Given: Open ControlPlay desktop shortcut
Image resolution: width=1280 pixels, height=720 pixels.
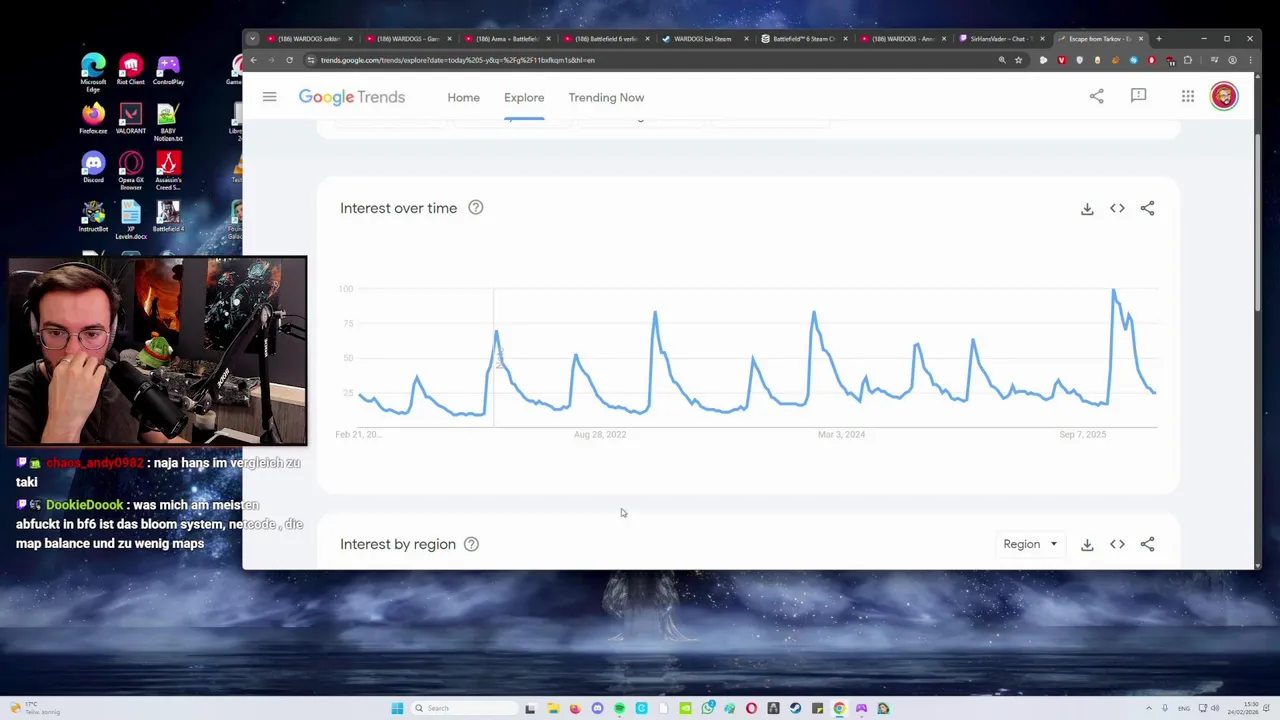Looking at the screenshot, I should coord(168,70).
